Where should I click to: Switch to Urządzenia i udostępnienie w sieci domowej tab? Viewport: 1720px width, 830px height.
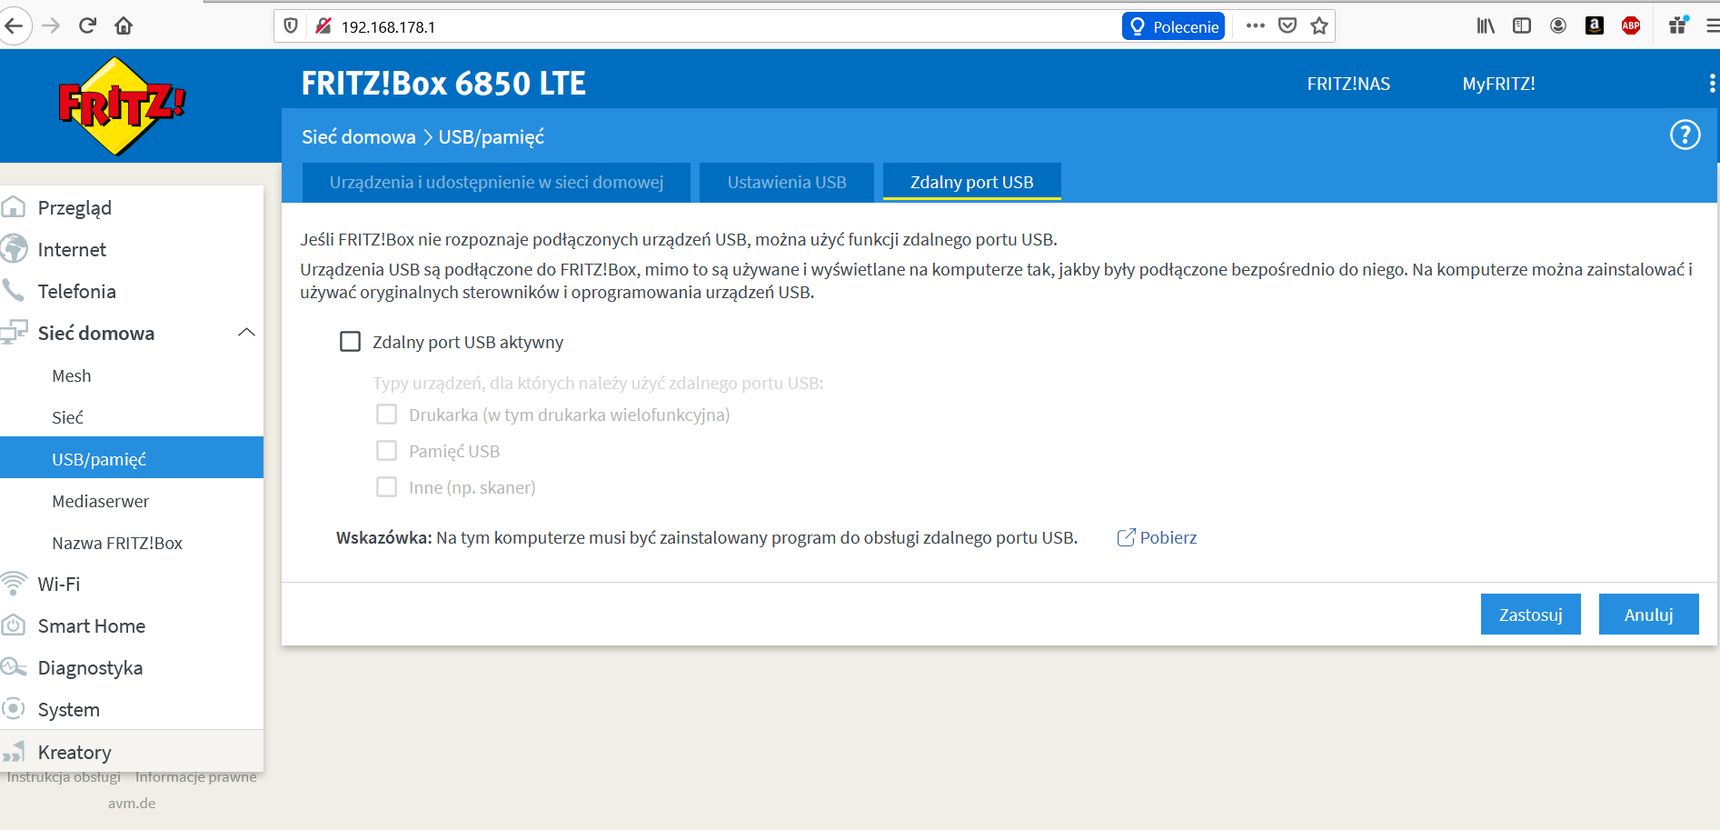point(496,182)
